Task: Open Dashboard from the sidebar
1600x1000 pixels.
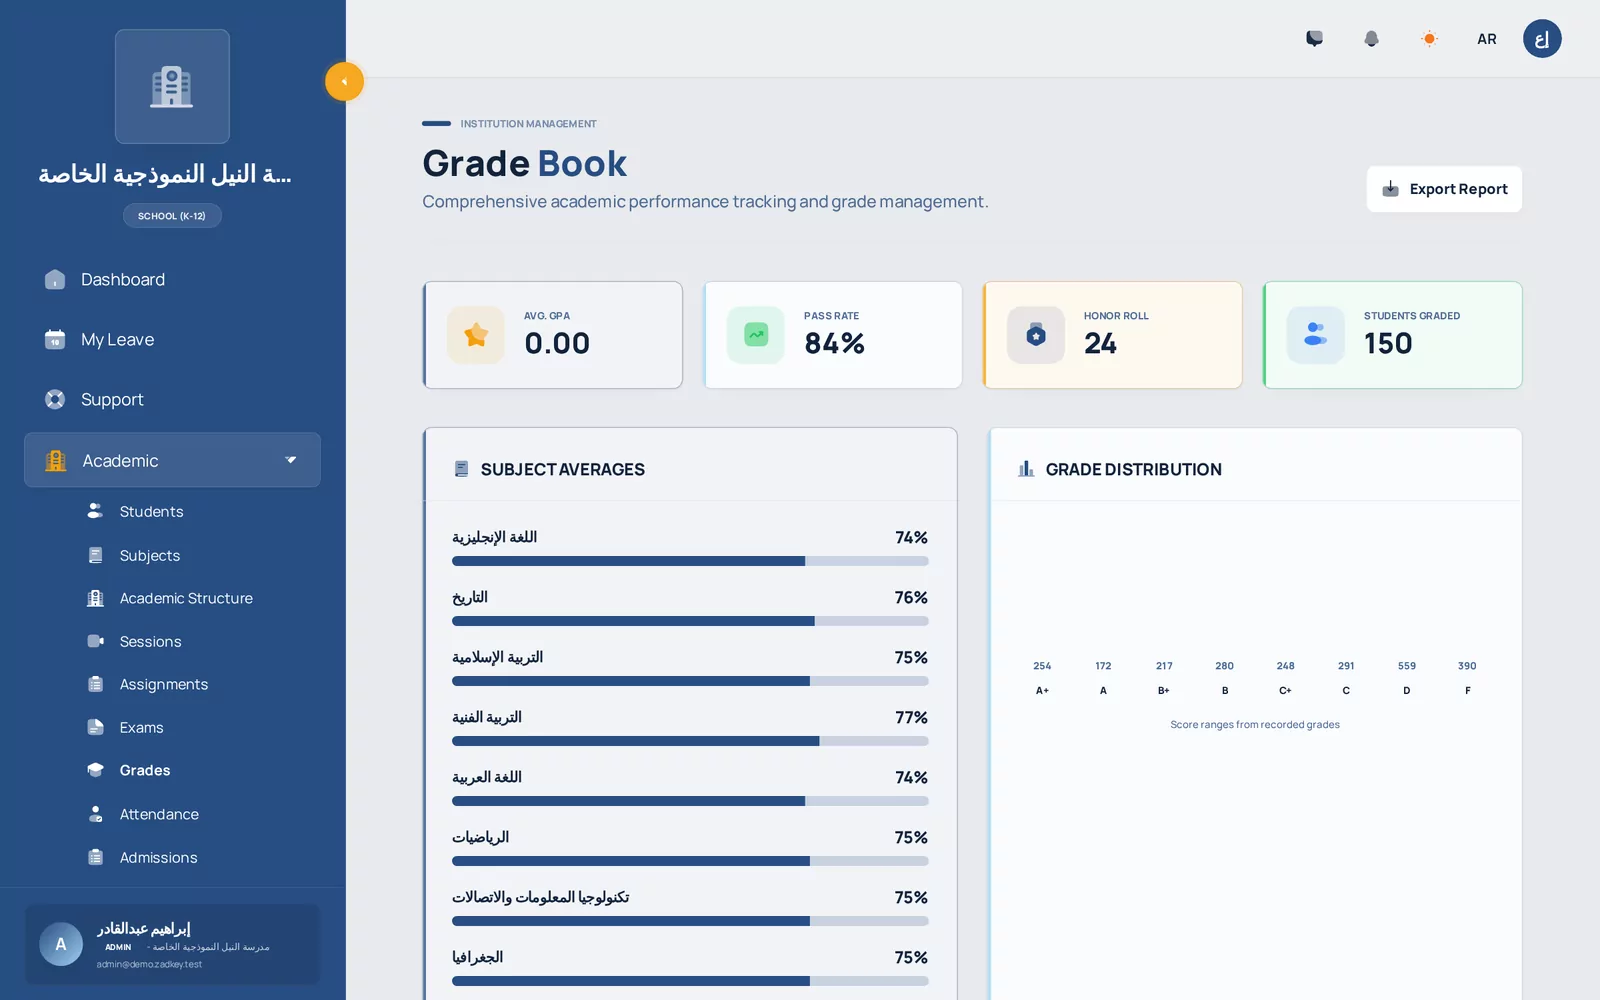Action: pyautogui.click(x=172, y=280)
